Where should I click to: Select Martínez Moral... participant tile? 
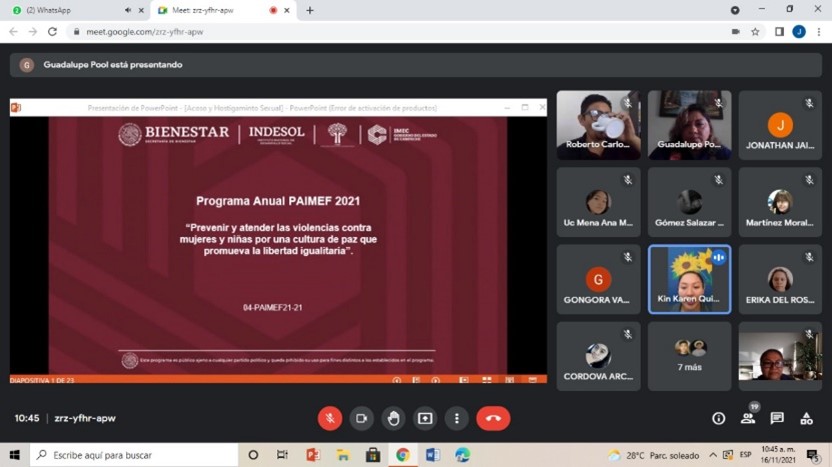pos(780,202)
